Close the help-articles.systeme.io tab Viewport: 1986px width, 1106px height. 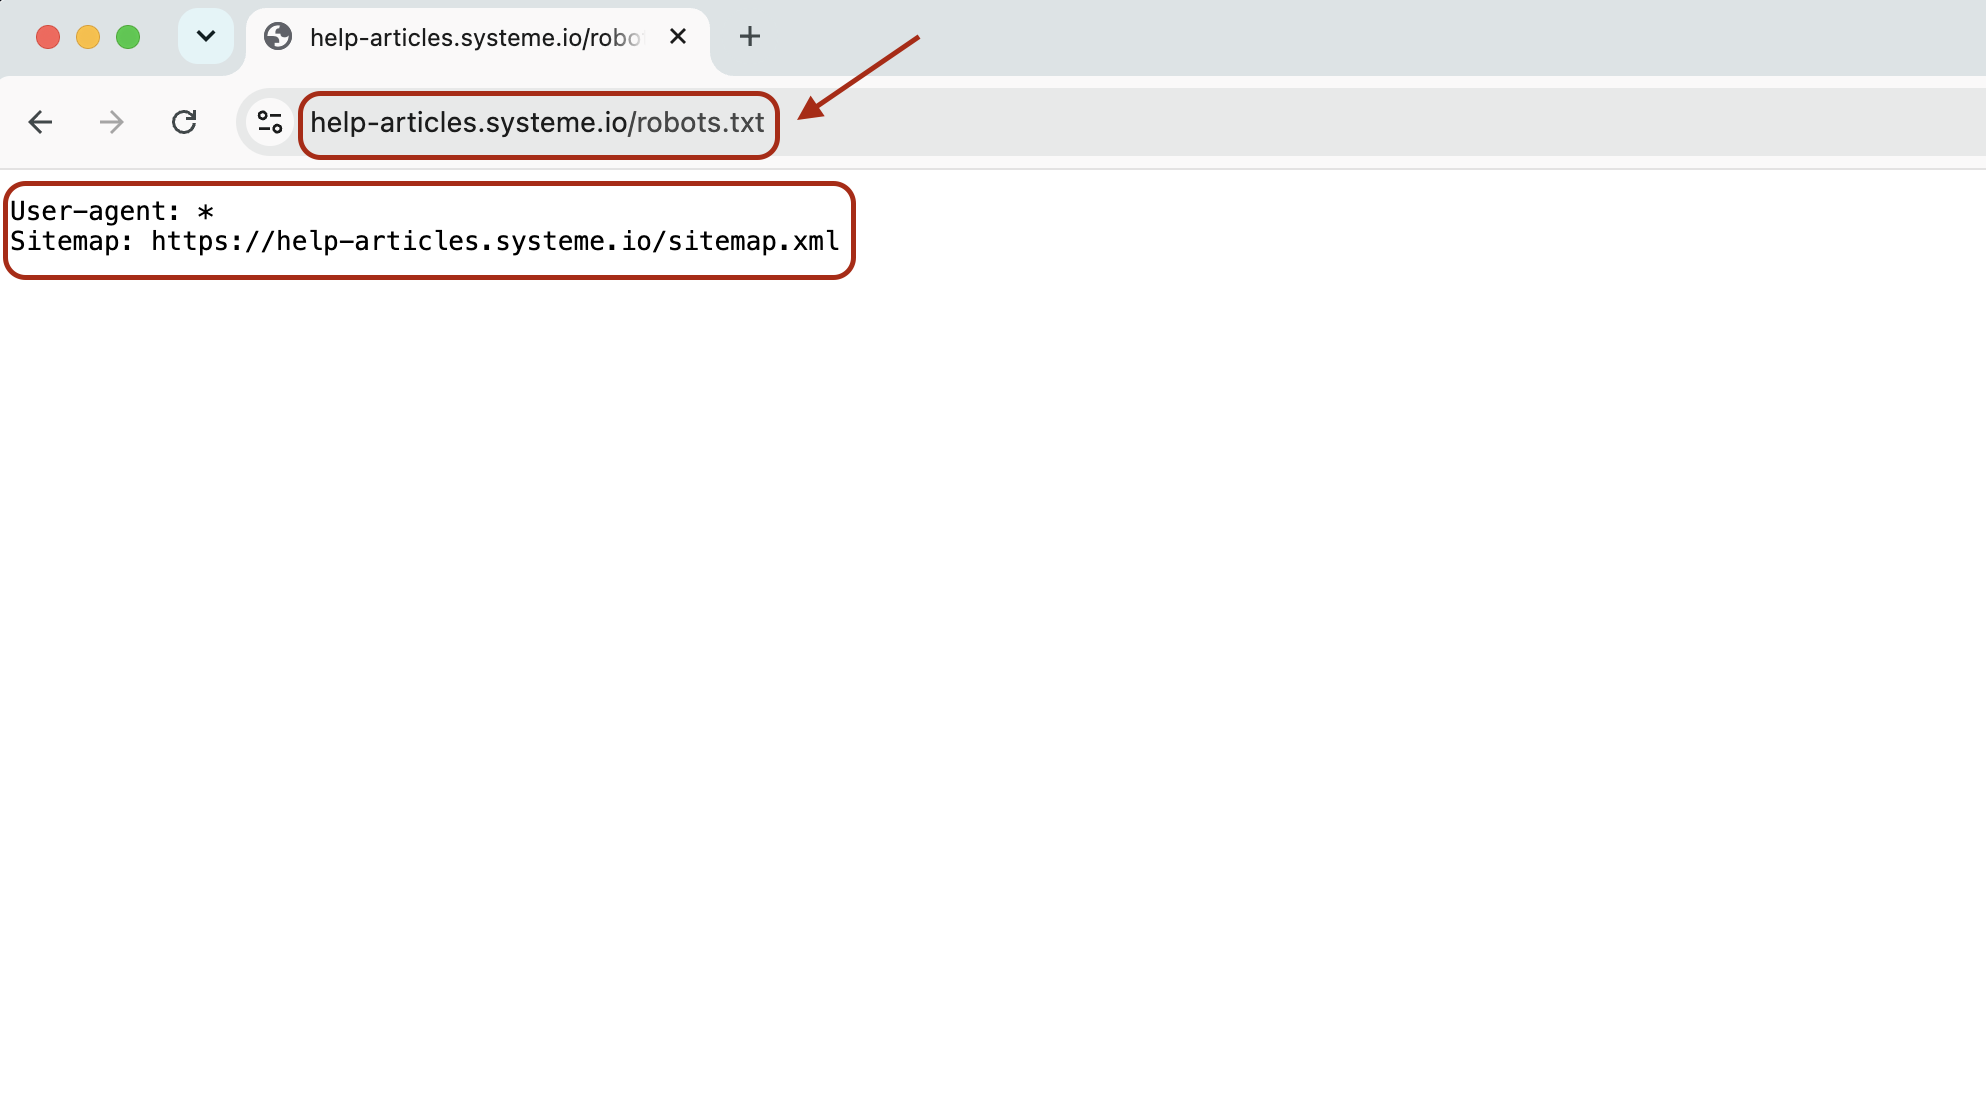pyautogui.click(x=678, y=37)
